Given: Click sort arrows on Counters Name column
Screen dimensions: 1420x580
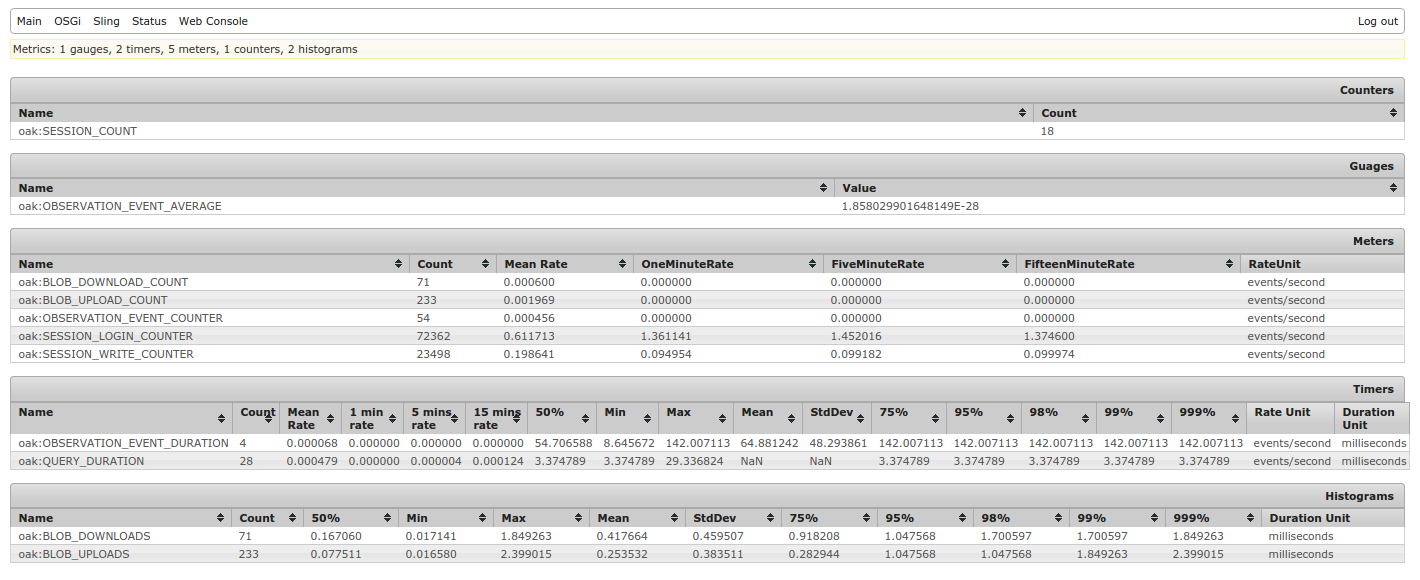Looking at the screenshot, I should [x=1022, y=113].
